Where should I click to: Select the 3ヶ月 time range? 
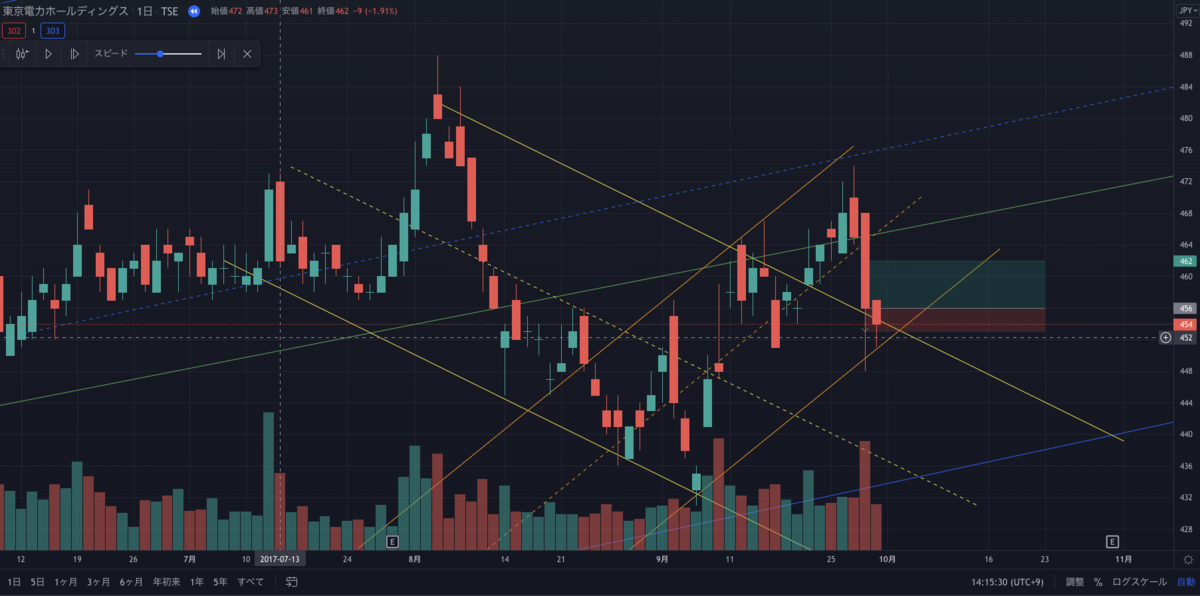(x=98, y=582)
